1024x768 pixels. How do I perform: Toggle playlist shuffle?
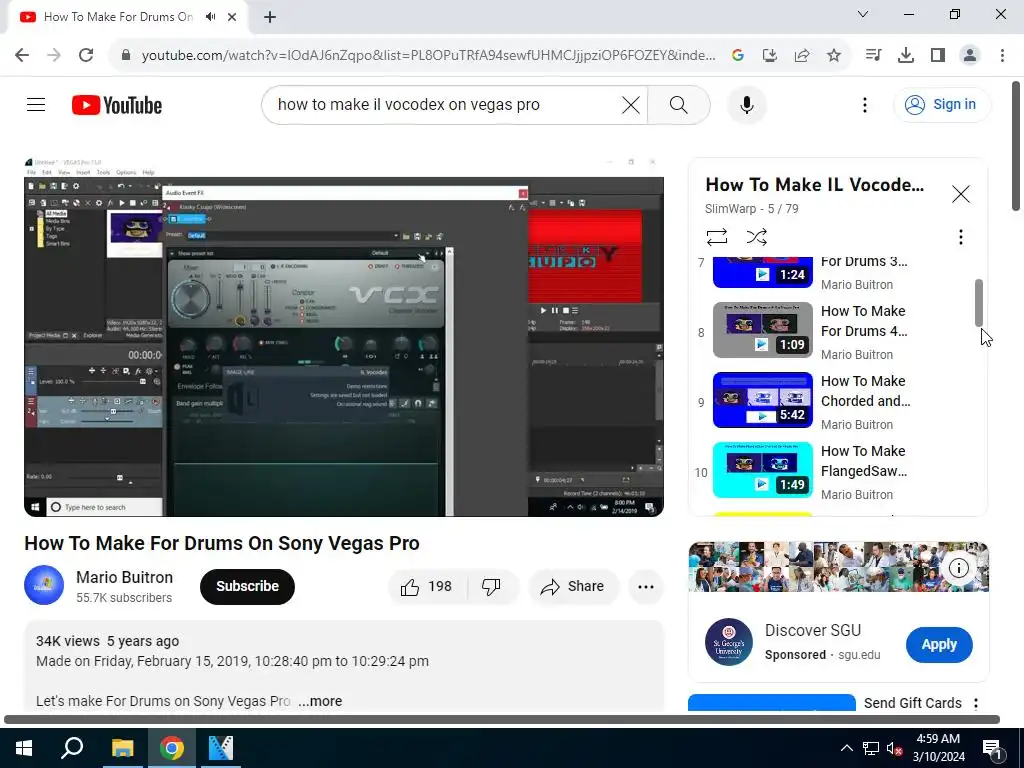[756, 236]
